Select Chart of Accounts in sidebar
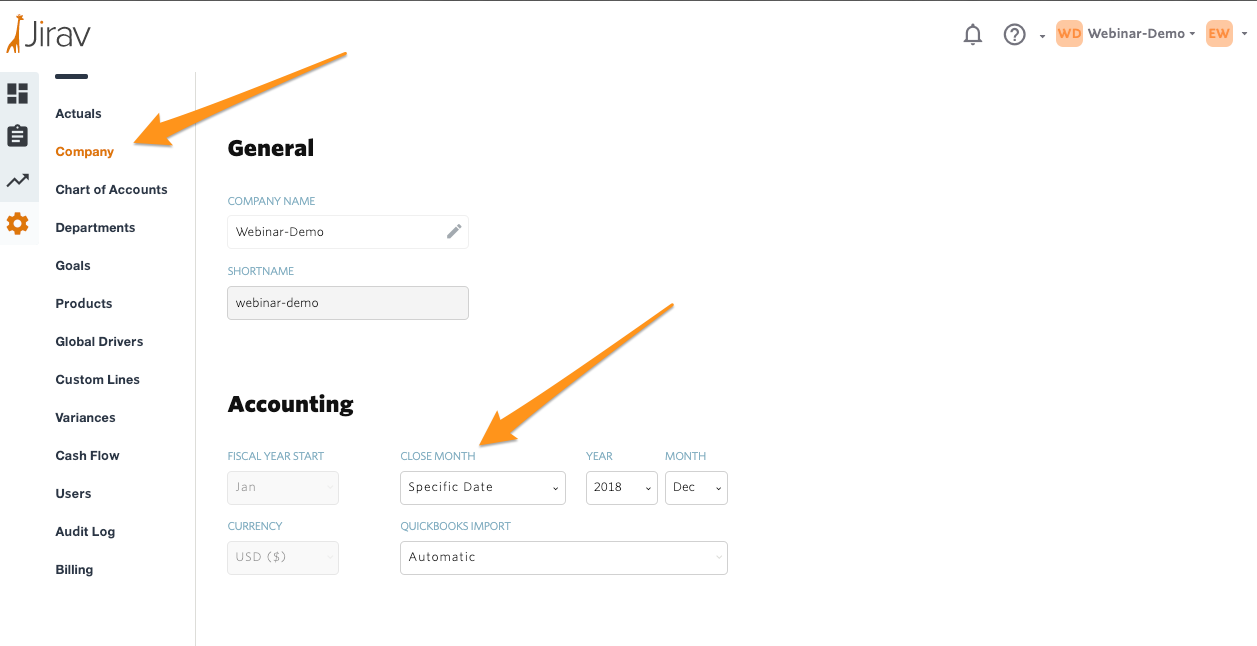Viewport: 1257px width, 646px height. pyautogui.click(x=111, y=190)
